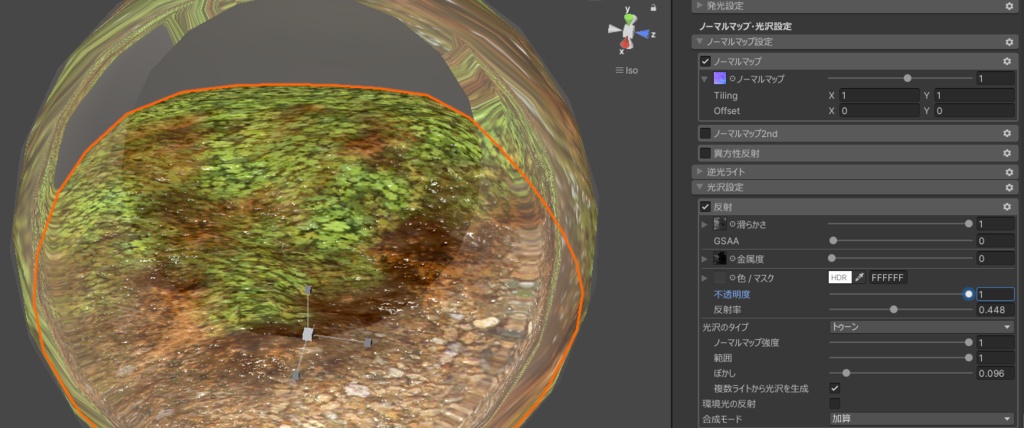
Task: Enable the ノーマルマップ2nd checkbox
Action: pos(705,133)
